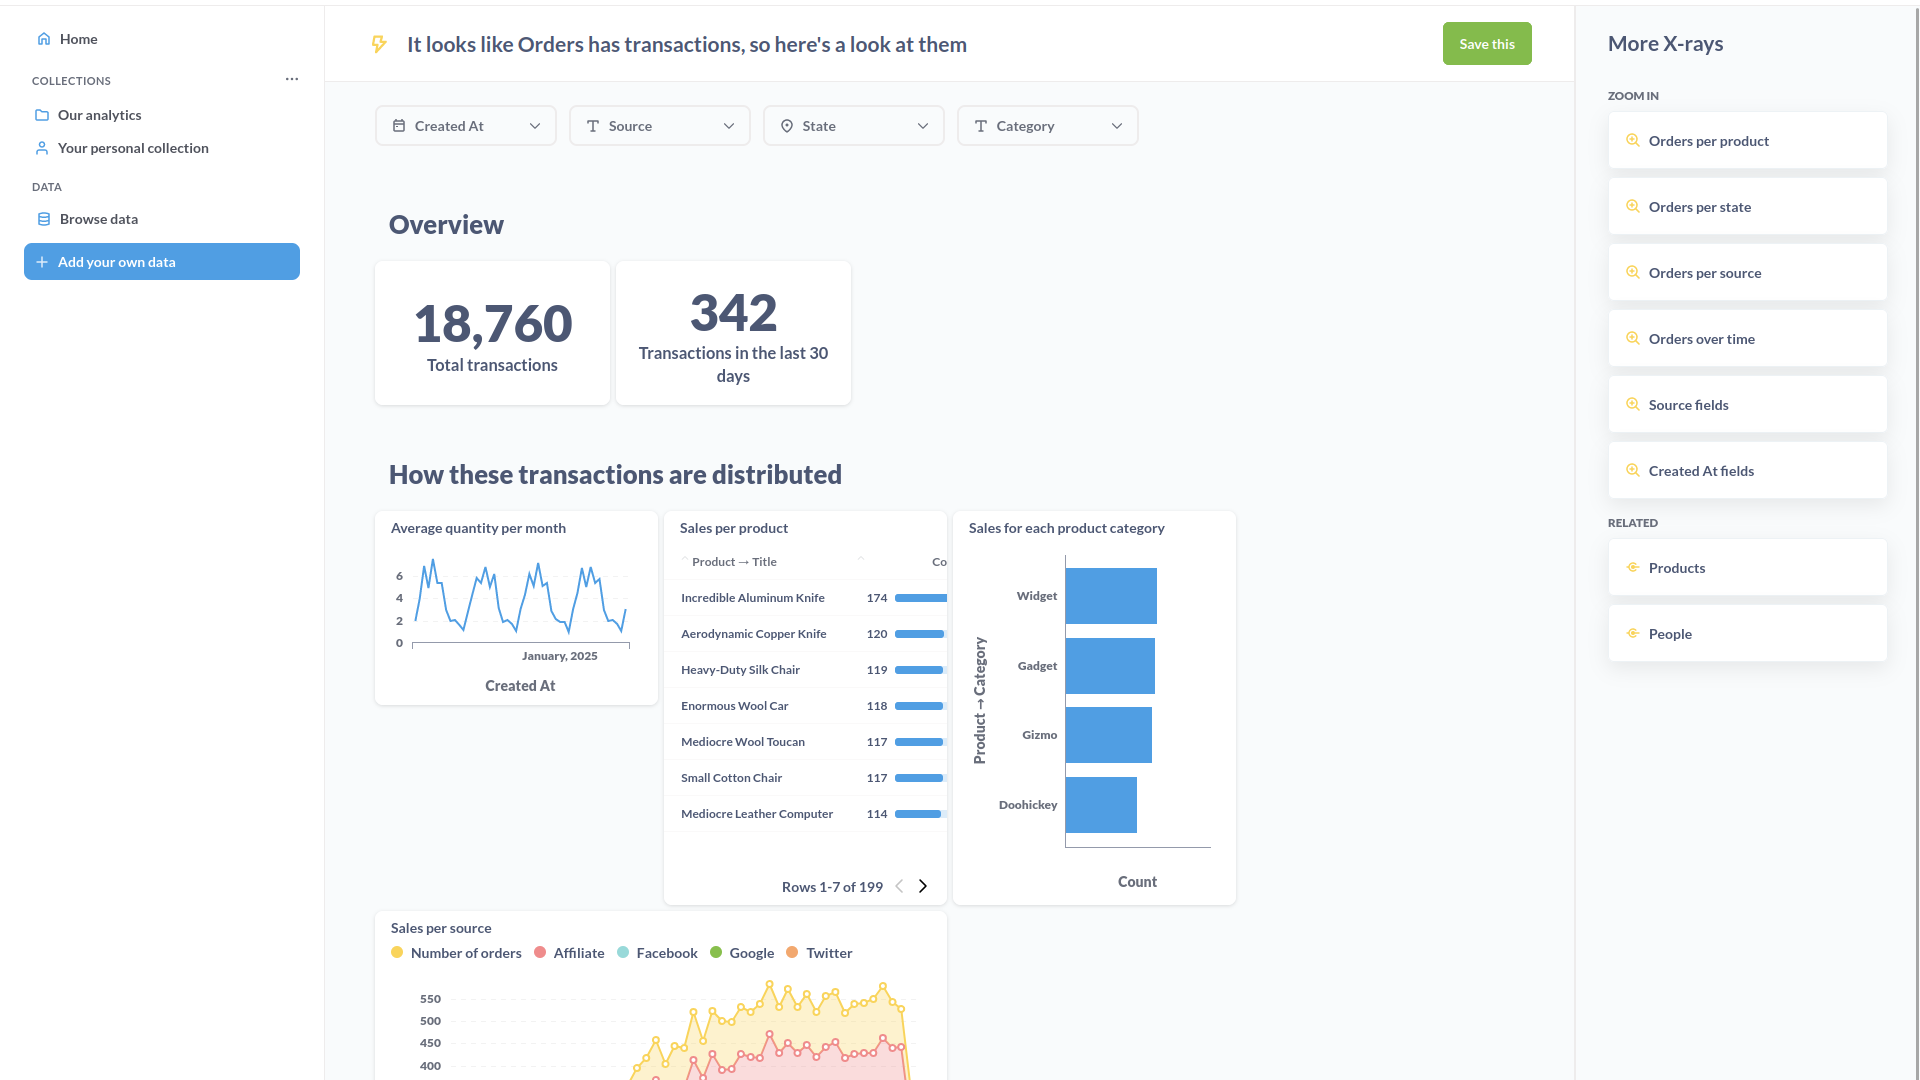Open the Source fields X-ray
The width and height of the screenshot is (1920, 1080).
1747,405
